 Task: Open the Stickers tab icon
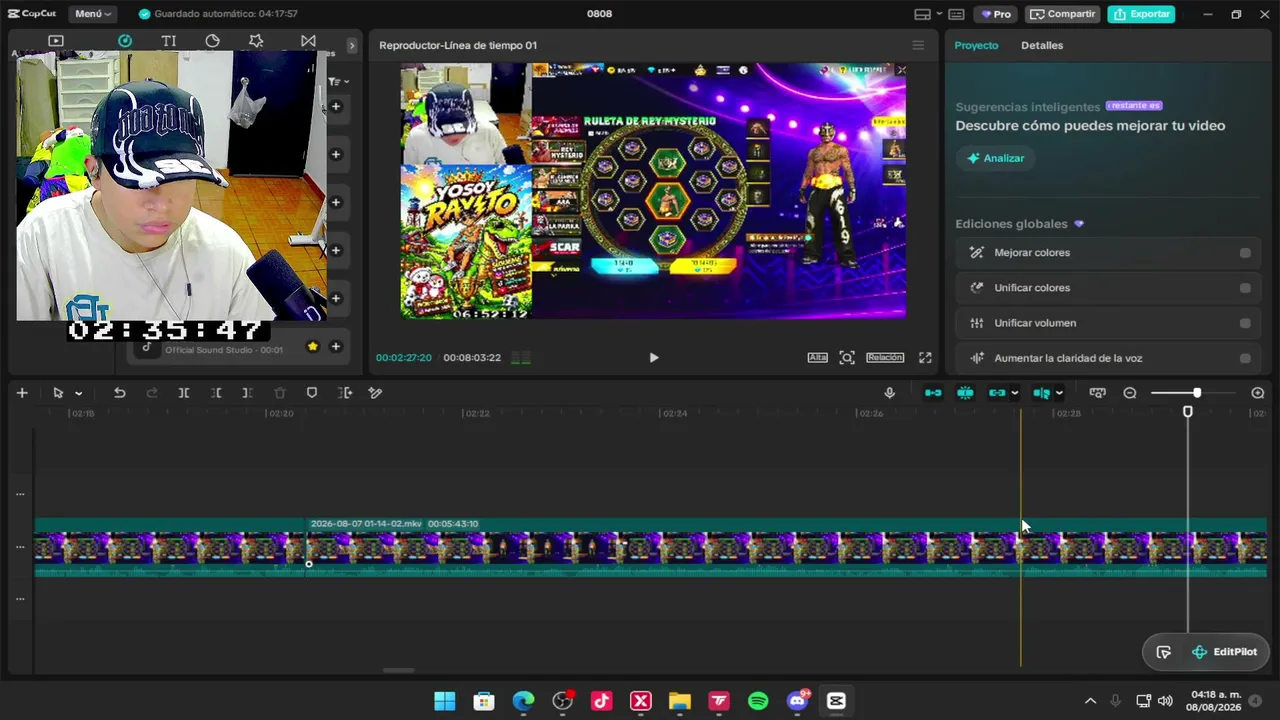(213, 41)
